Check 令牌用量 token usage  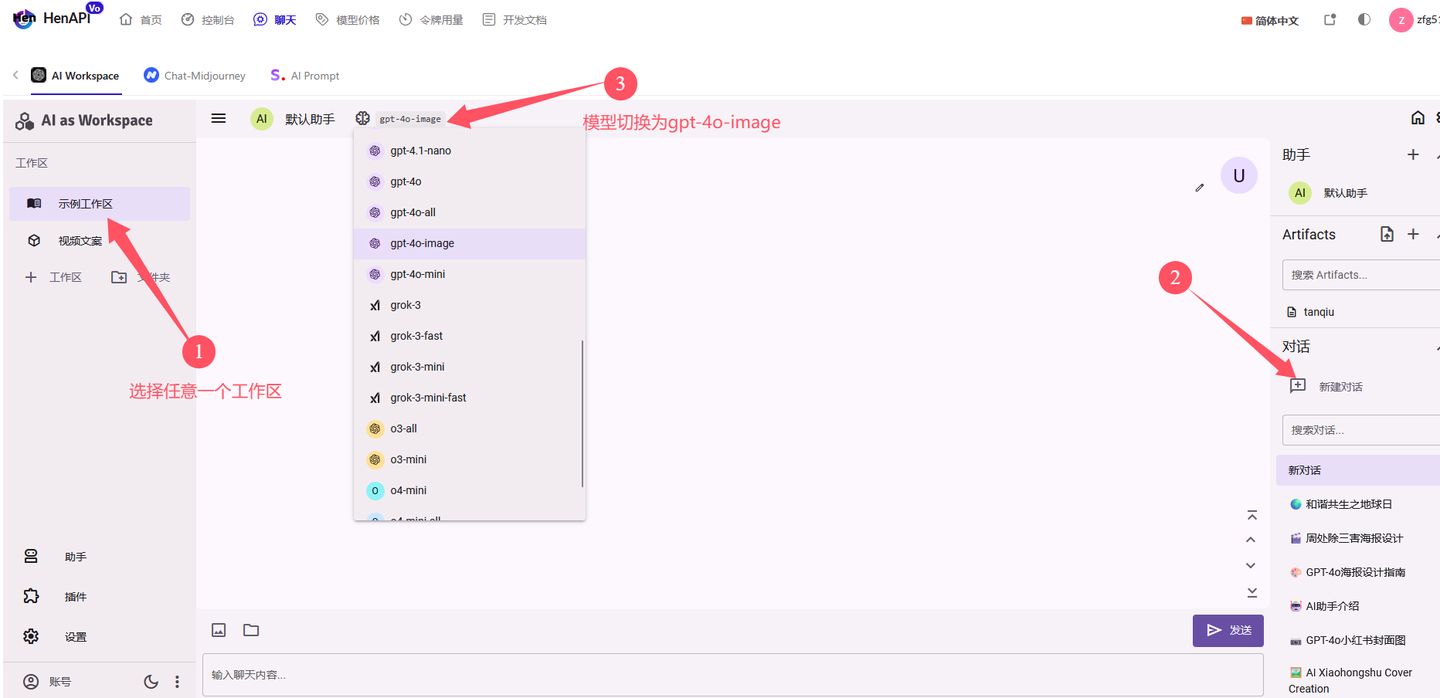pyautogui.click(x=431, y=20)
